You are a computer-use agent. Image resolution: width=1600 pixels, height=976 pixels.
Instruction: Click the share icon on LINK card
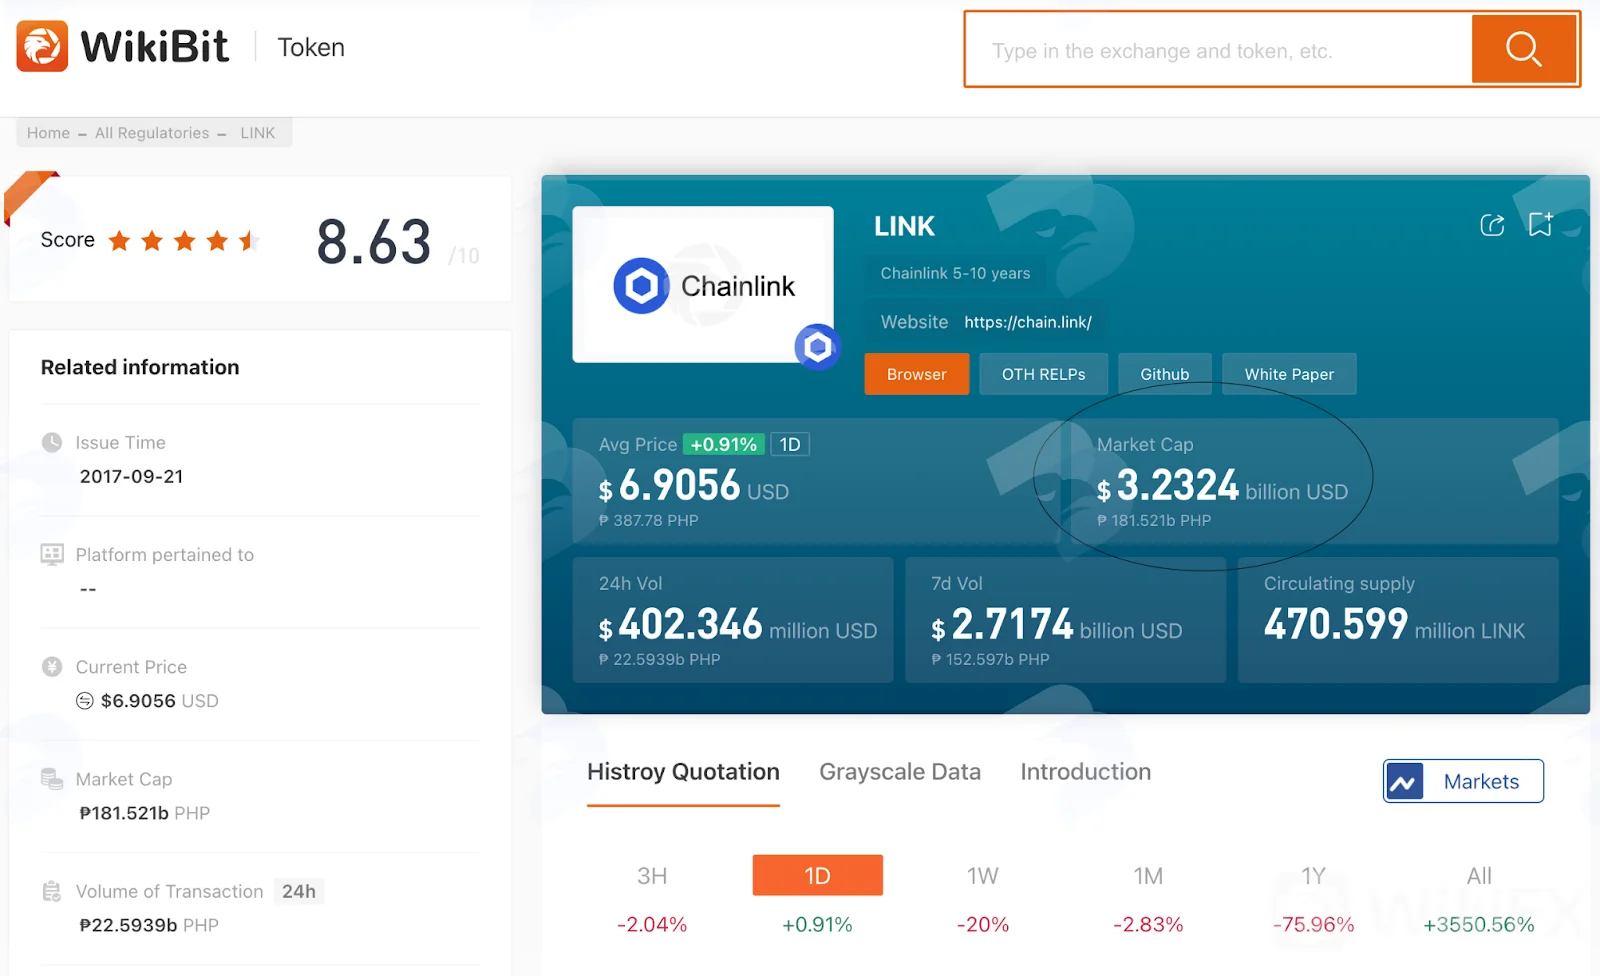[1492, 225]
